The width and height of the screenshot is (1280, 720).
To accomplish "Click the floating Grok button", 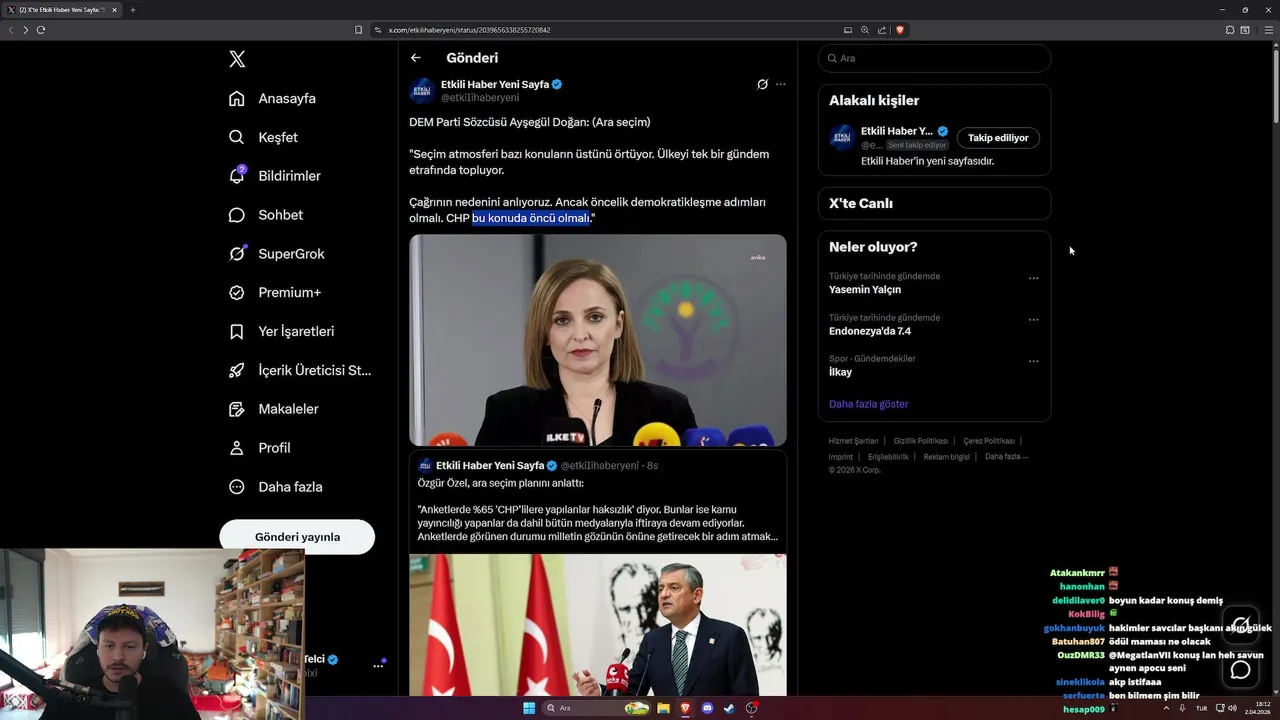I will (1241, 625).
